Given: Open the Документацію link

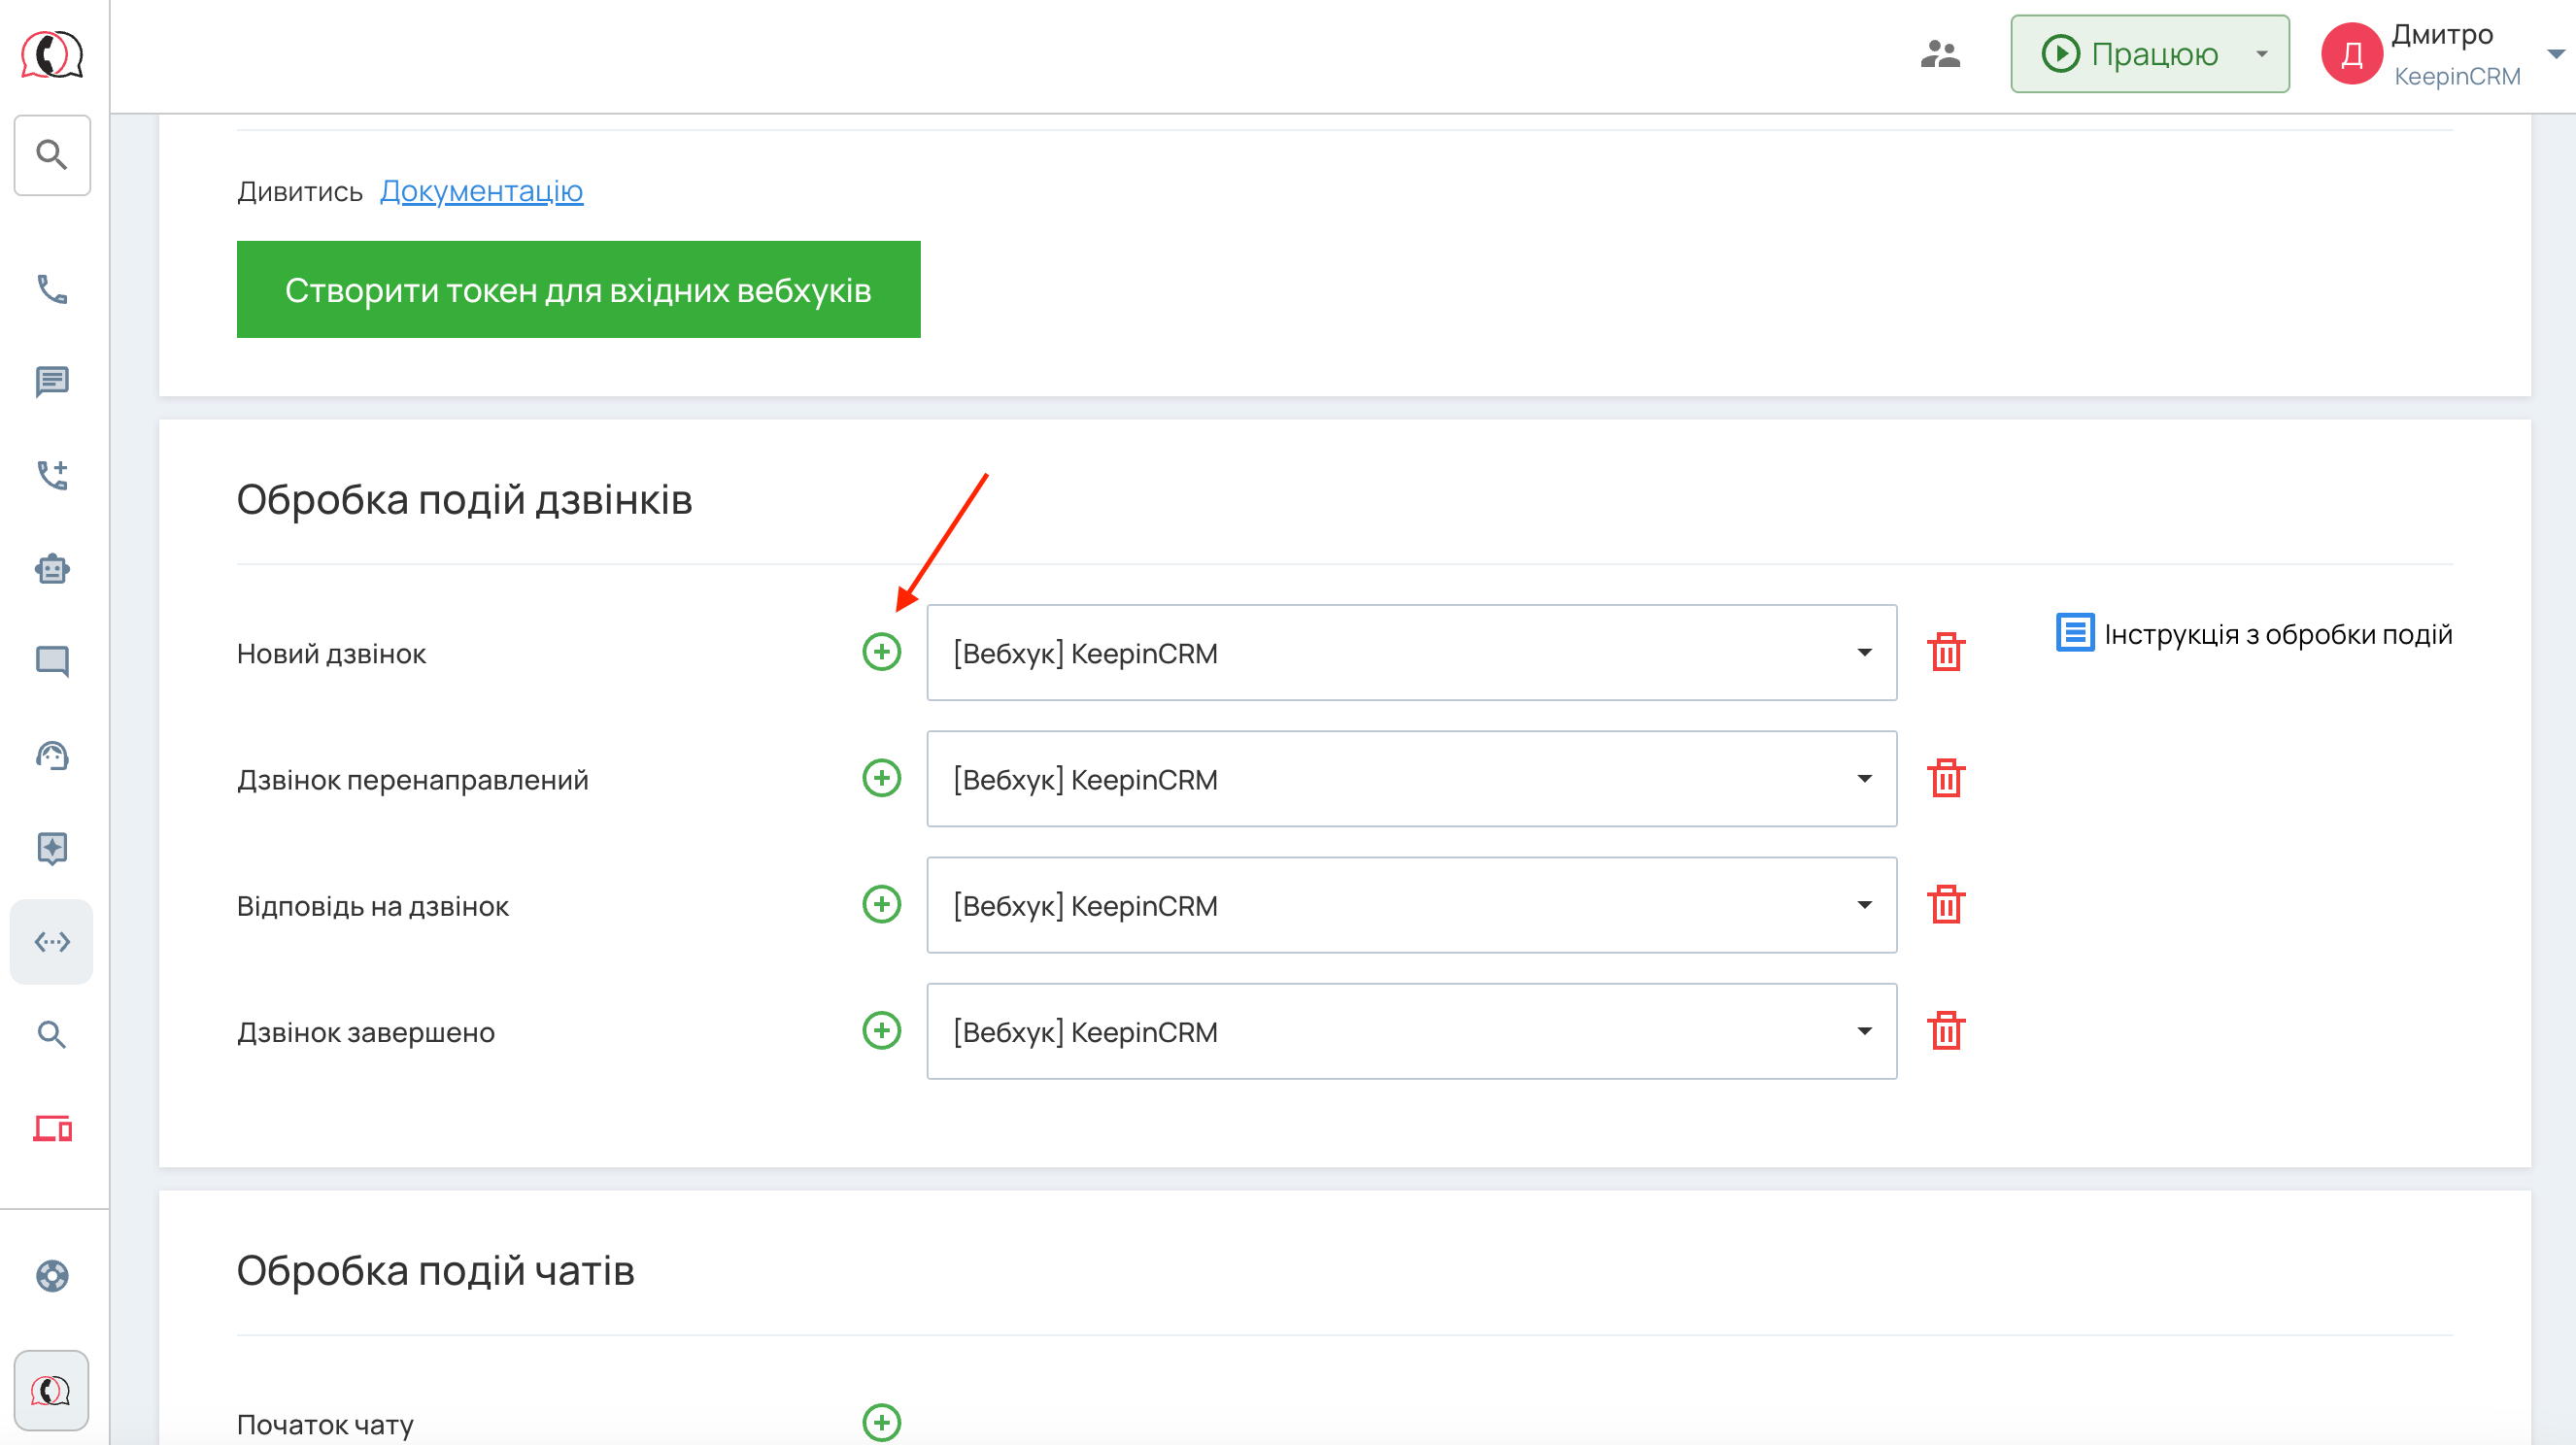Looking at the screenshot, I should point(481,191).
